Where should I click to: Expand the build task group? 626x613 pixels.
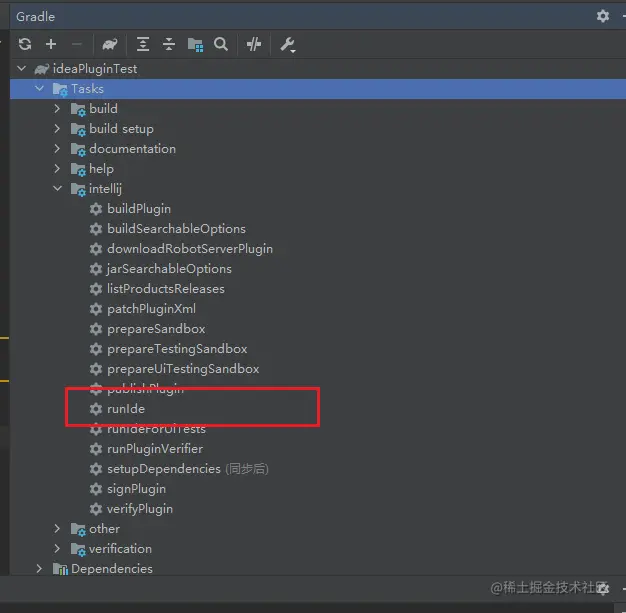coord(57,109)
